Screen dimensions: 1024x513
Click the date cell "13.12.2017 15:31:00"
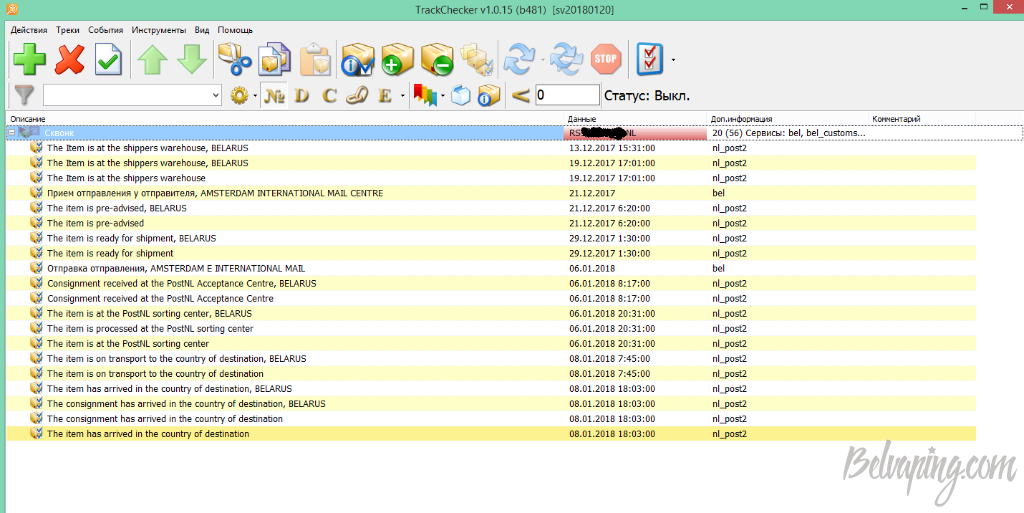(x=612, y=148)
